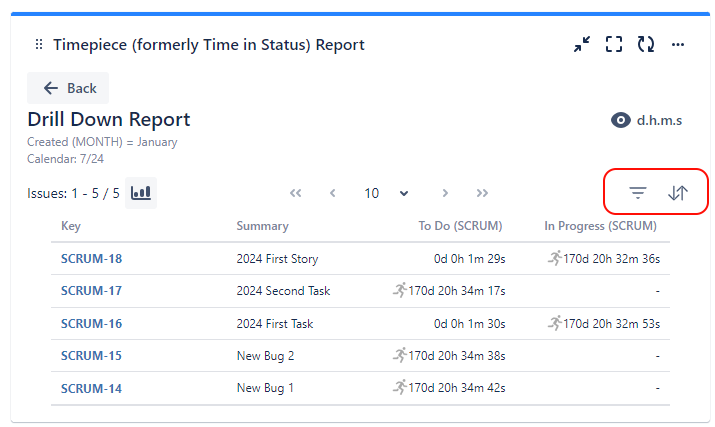The height and width of the screenshot is (427, 715).
Task: Go to the previous page
Action: click(x=332, y=193)
